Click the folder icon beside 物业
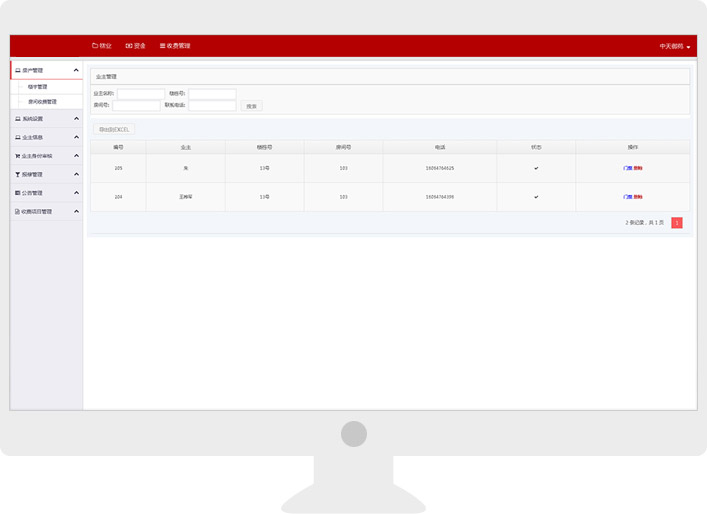707x514 pixels. click(95, 46)
